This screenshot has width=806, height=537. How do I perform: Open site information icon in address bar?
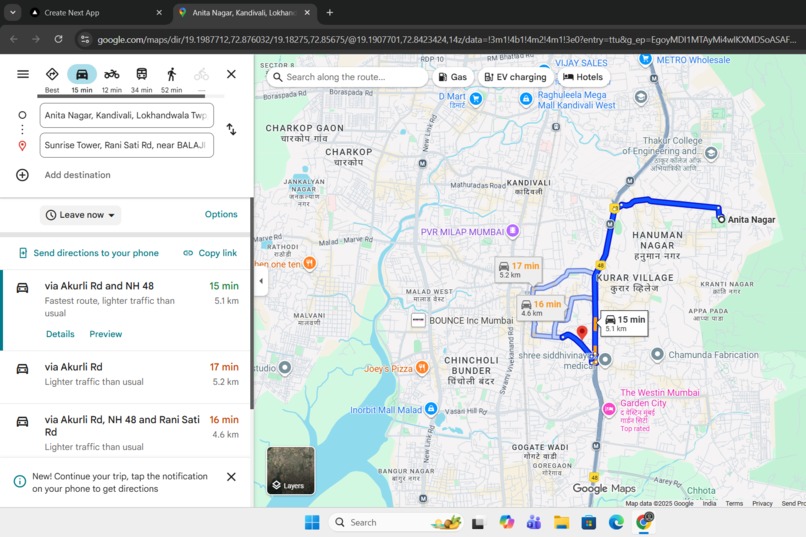[85, 40]
